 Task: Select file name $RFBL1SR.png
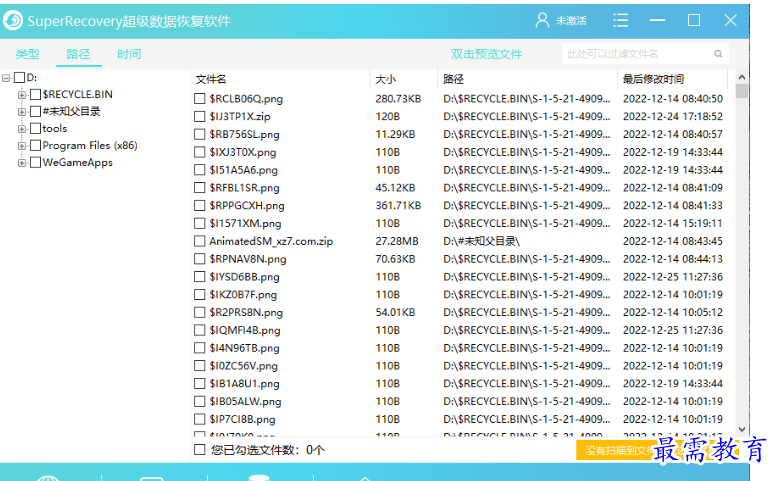(x=244, y=188)
